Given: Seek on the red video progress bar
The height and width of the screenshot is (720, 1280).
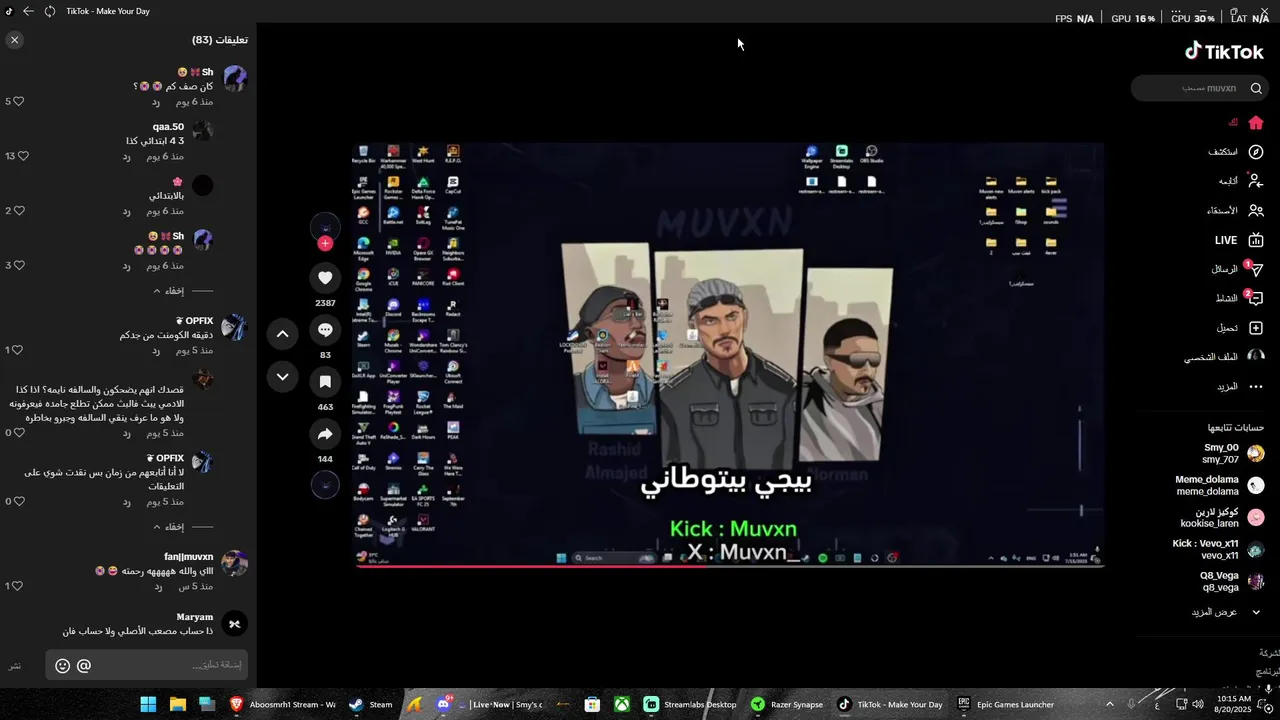Looking at the screenshot, I should tap(730, 566).
